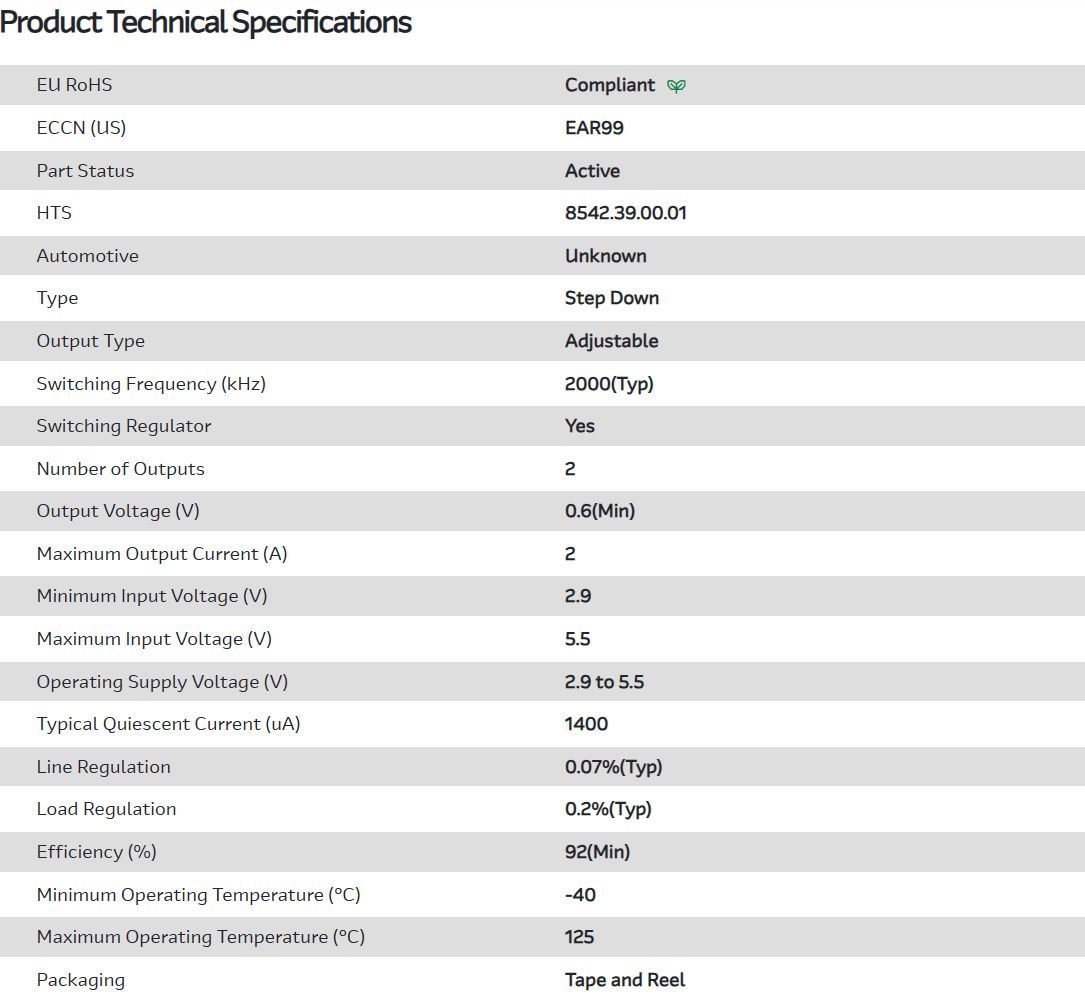This screenshot has height=997, width=1085.
Task: Click the Line Regulation label
Action: click(x=103, y=767)
